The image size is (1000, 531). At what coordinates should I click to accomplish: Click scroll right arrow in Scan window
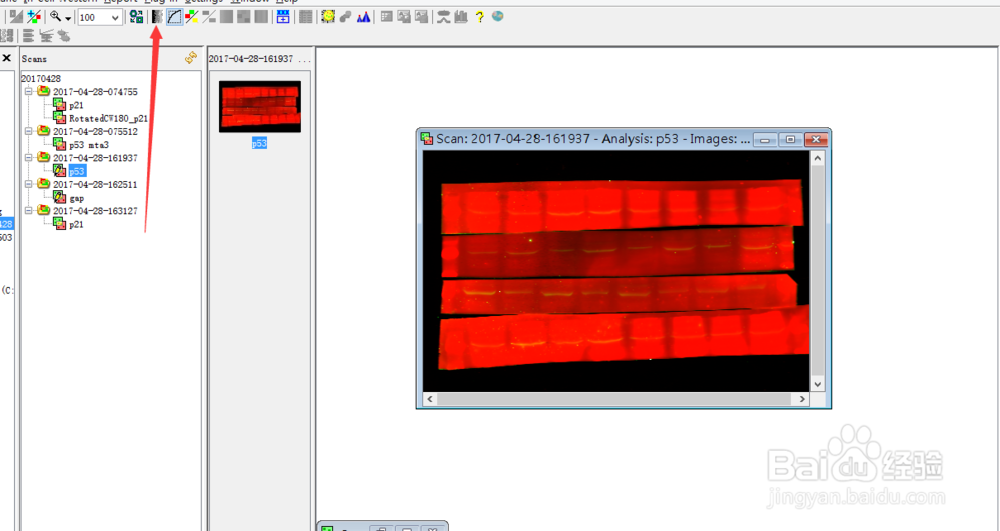tap(802, 399)
